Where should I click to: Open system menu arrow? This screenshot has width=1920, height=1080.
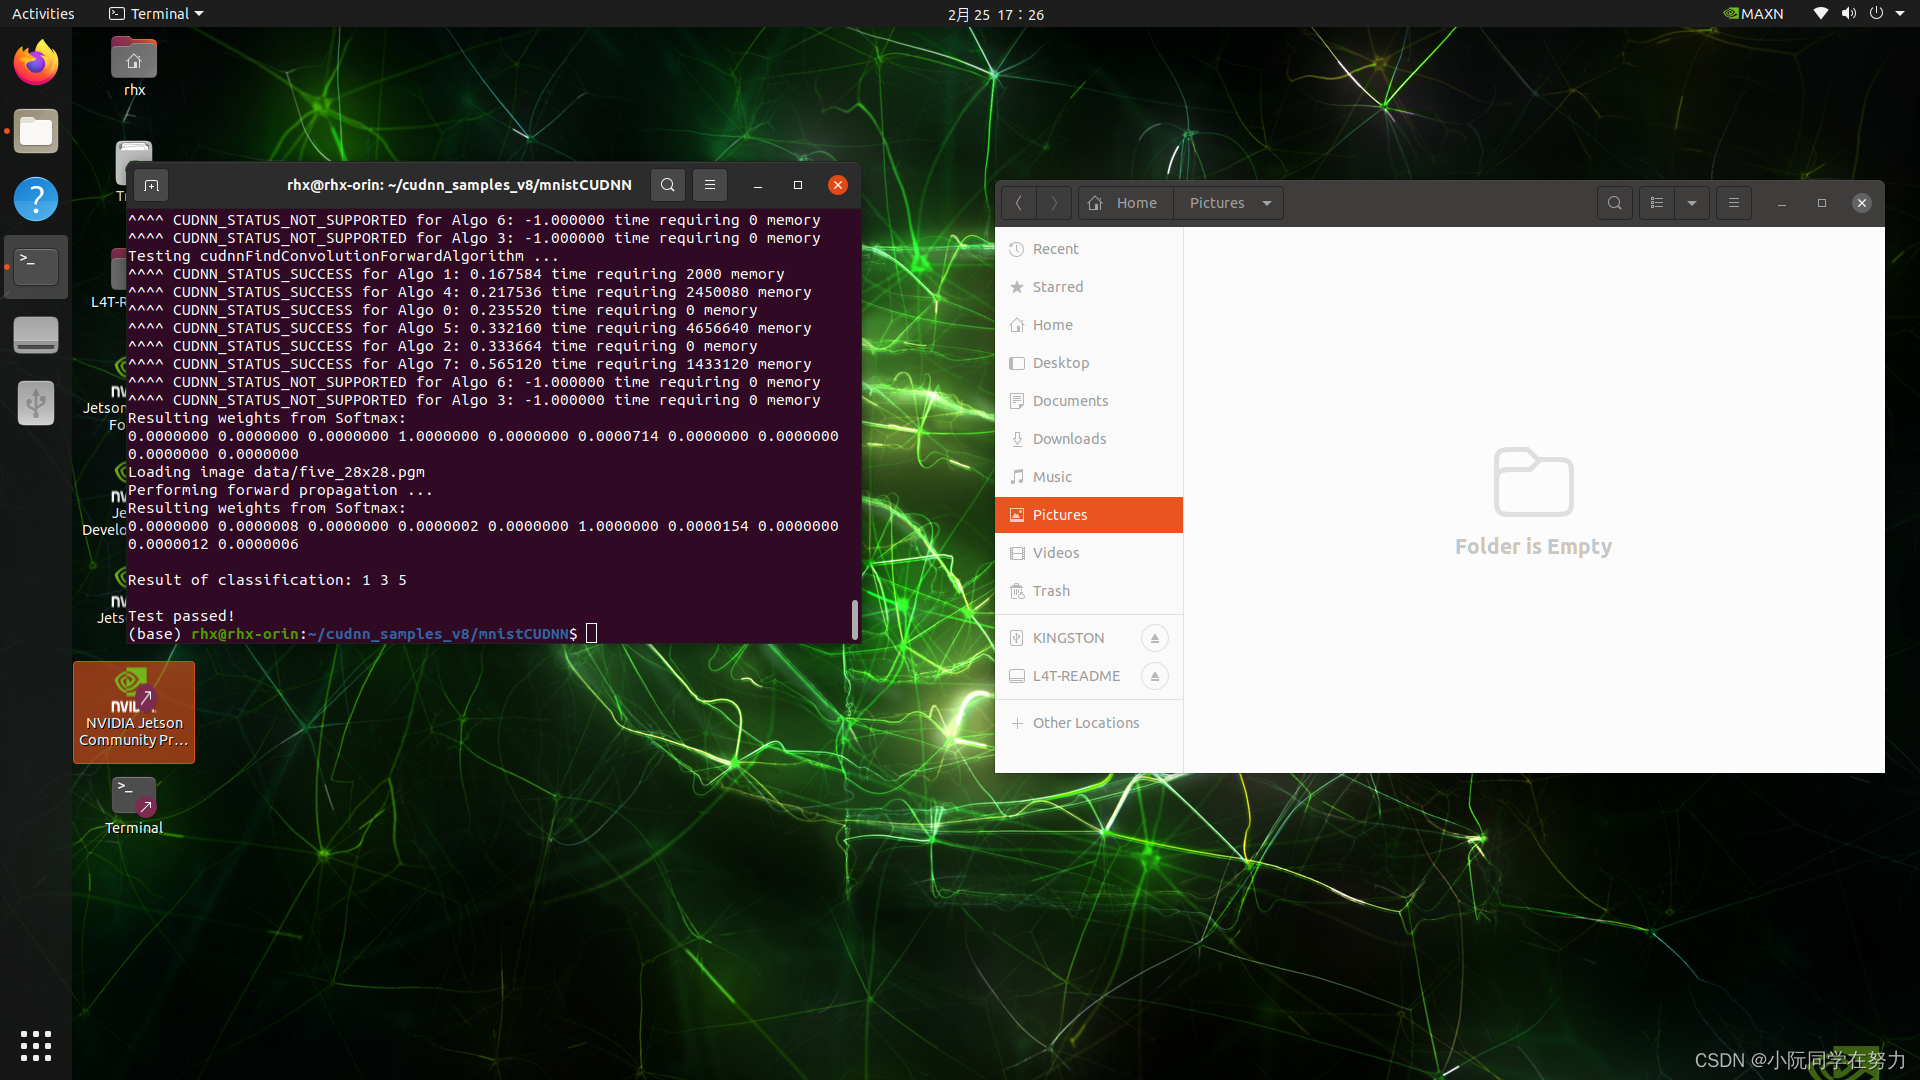click(1900, 14)
